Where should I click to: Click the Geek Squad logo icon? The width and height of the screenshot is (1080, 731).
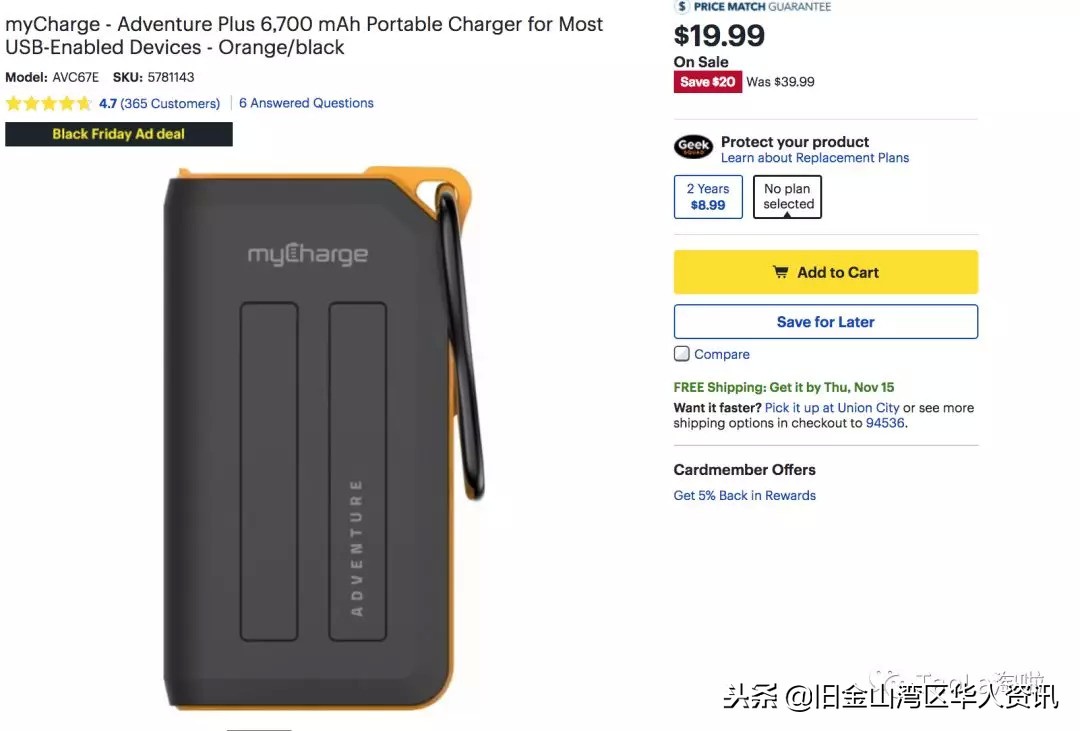(693, 146)
